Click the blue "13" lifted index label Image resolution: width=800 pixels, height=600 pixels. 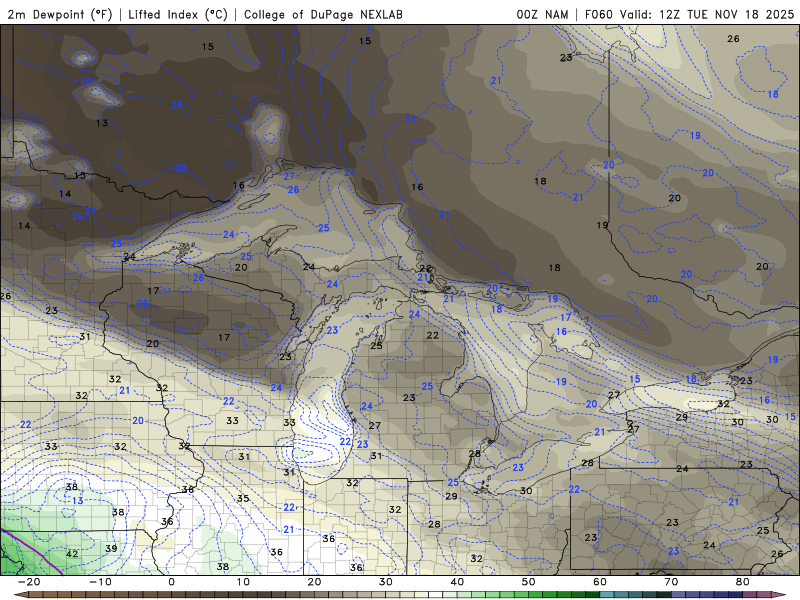pos(78,501)
